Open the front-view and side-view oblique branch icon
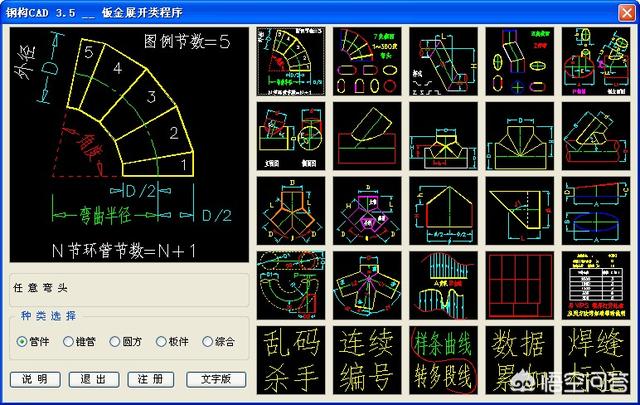The height and width of the screenshot is (405, 640). point(291,136)
